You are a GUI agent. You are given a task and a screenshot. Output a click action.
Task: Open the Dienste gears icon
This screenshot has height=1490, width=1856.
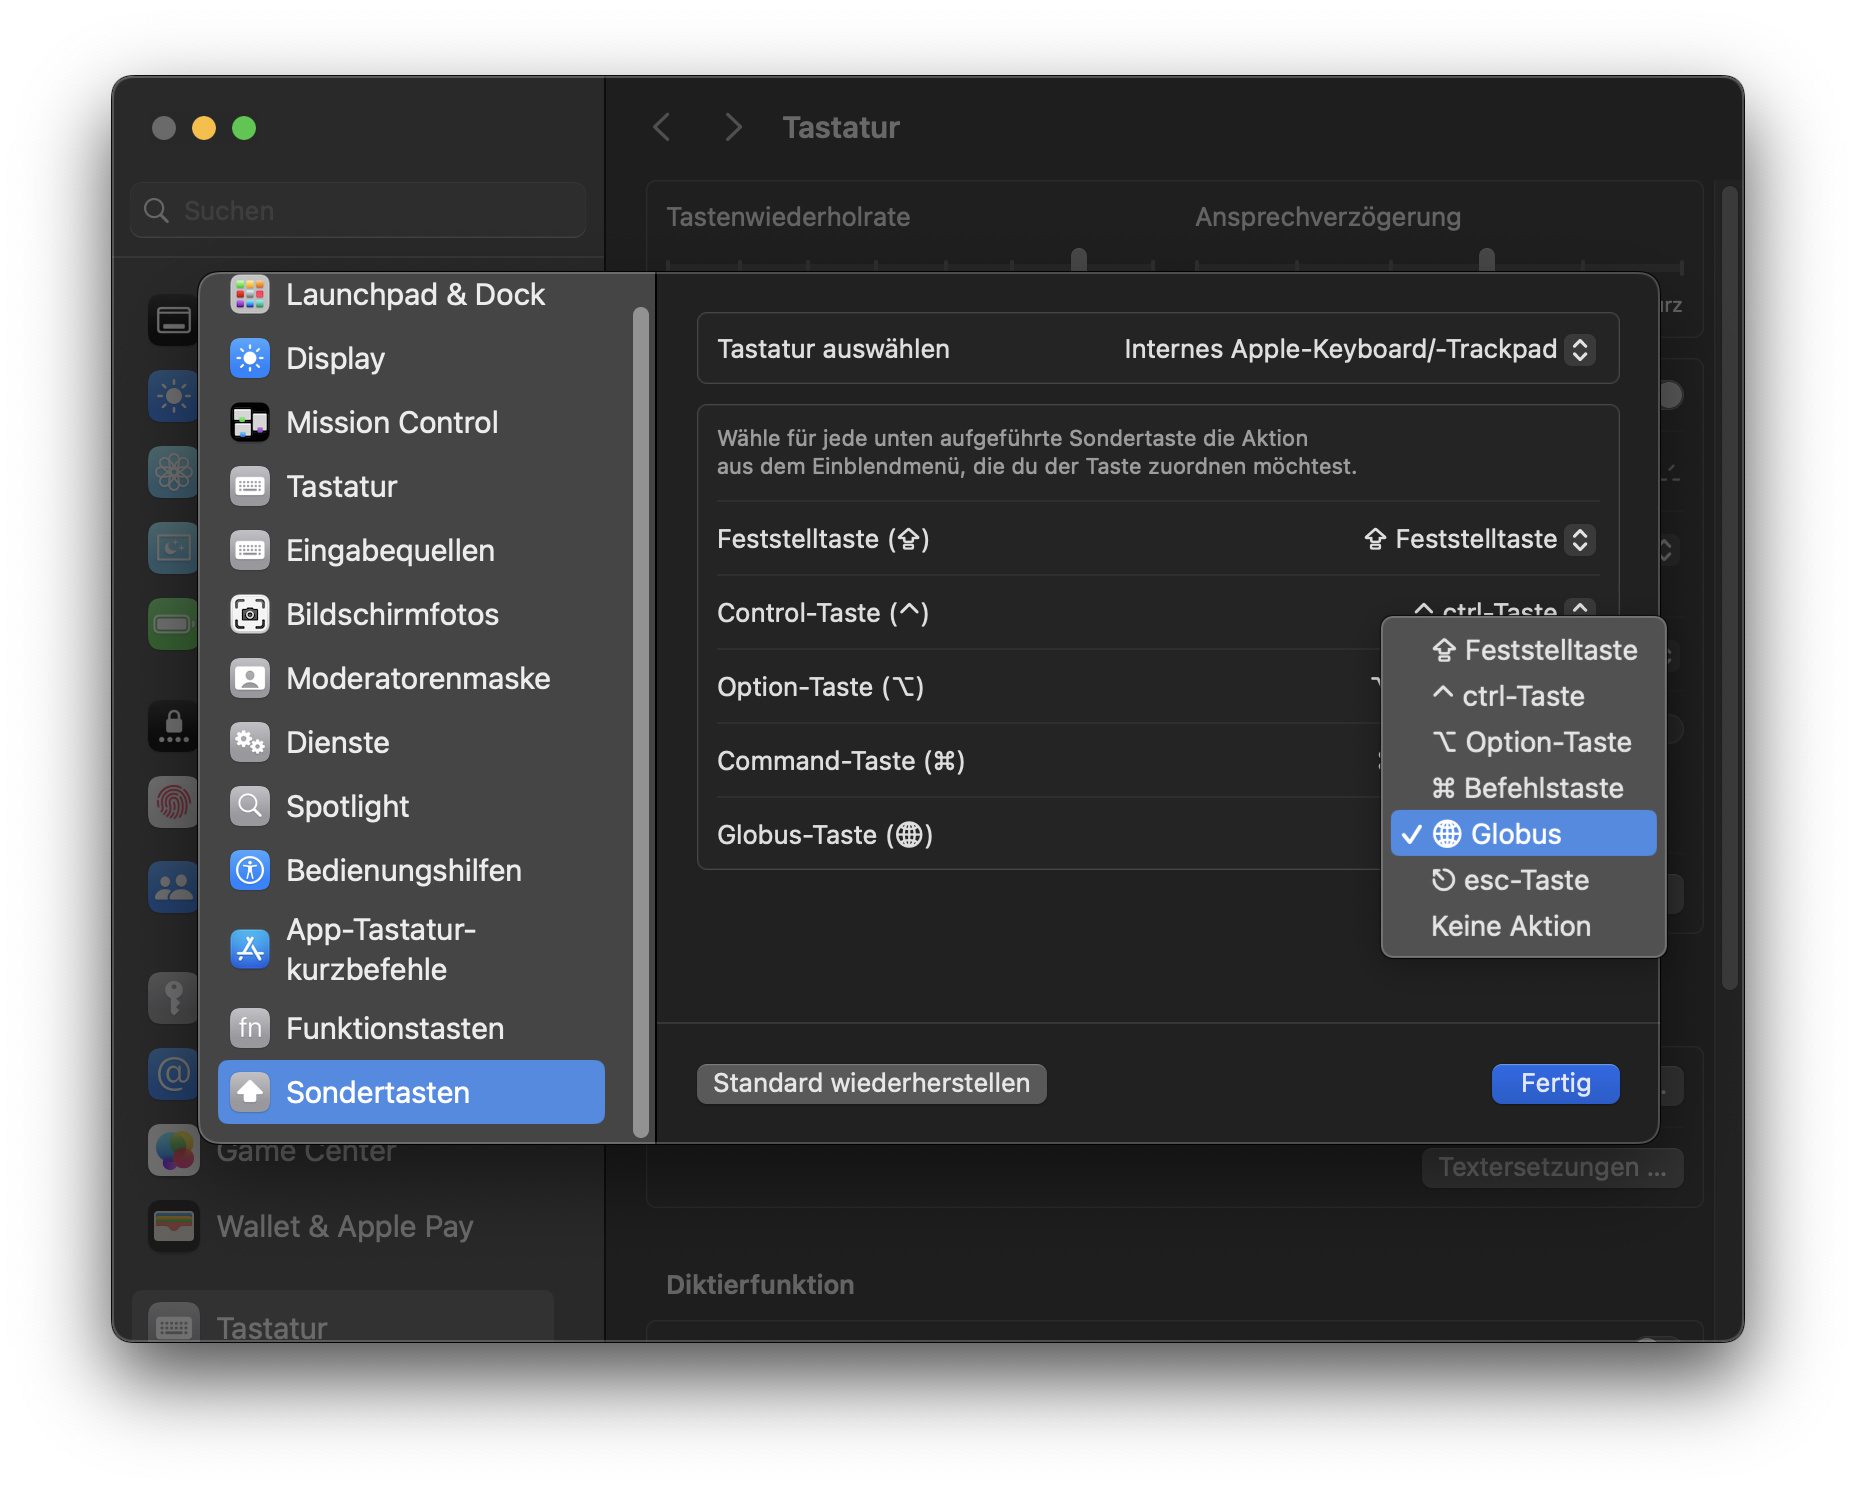click(249, 742)
